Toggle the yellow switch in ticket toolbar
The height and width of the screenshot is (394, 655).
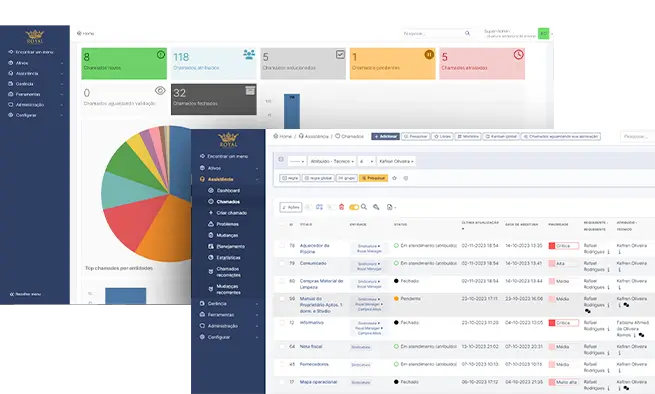click(x=354, y=207)
